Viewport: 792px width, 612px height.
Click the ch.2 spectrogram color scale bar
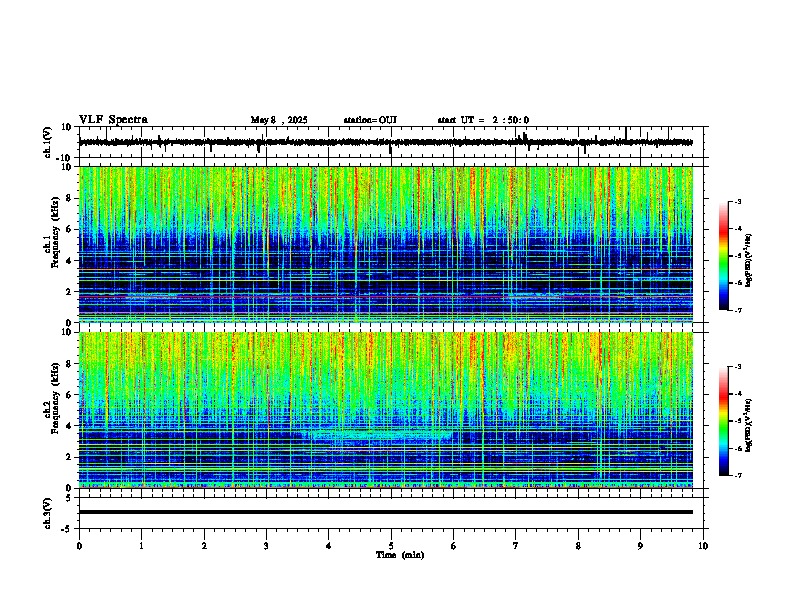[x=724, y=421]
